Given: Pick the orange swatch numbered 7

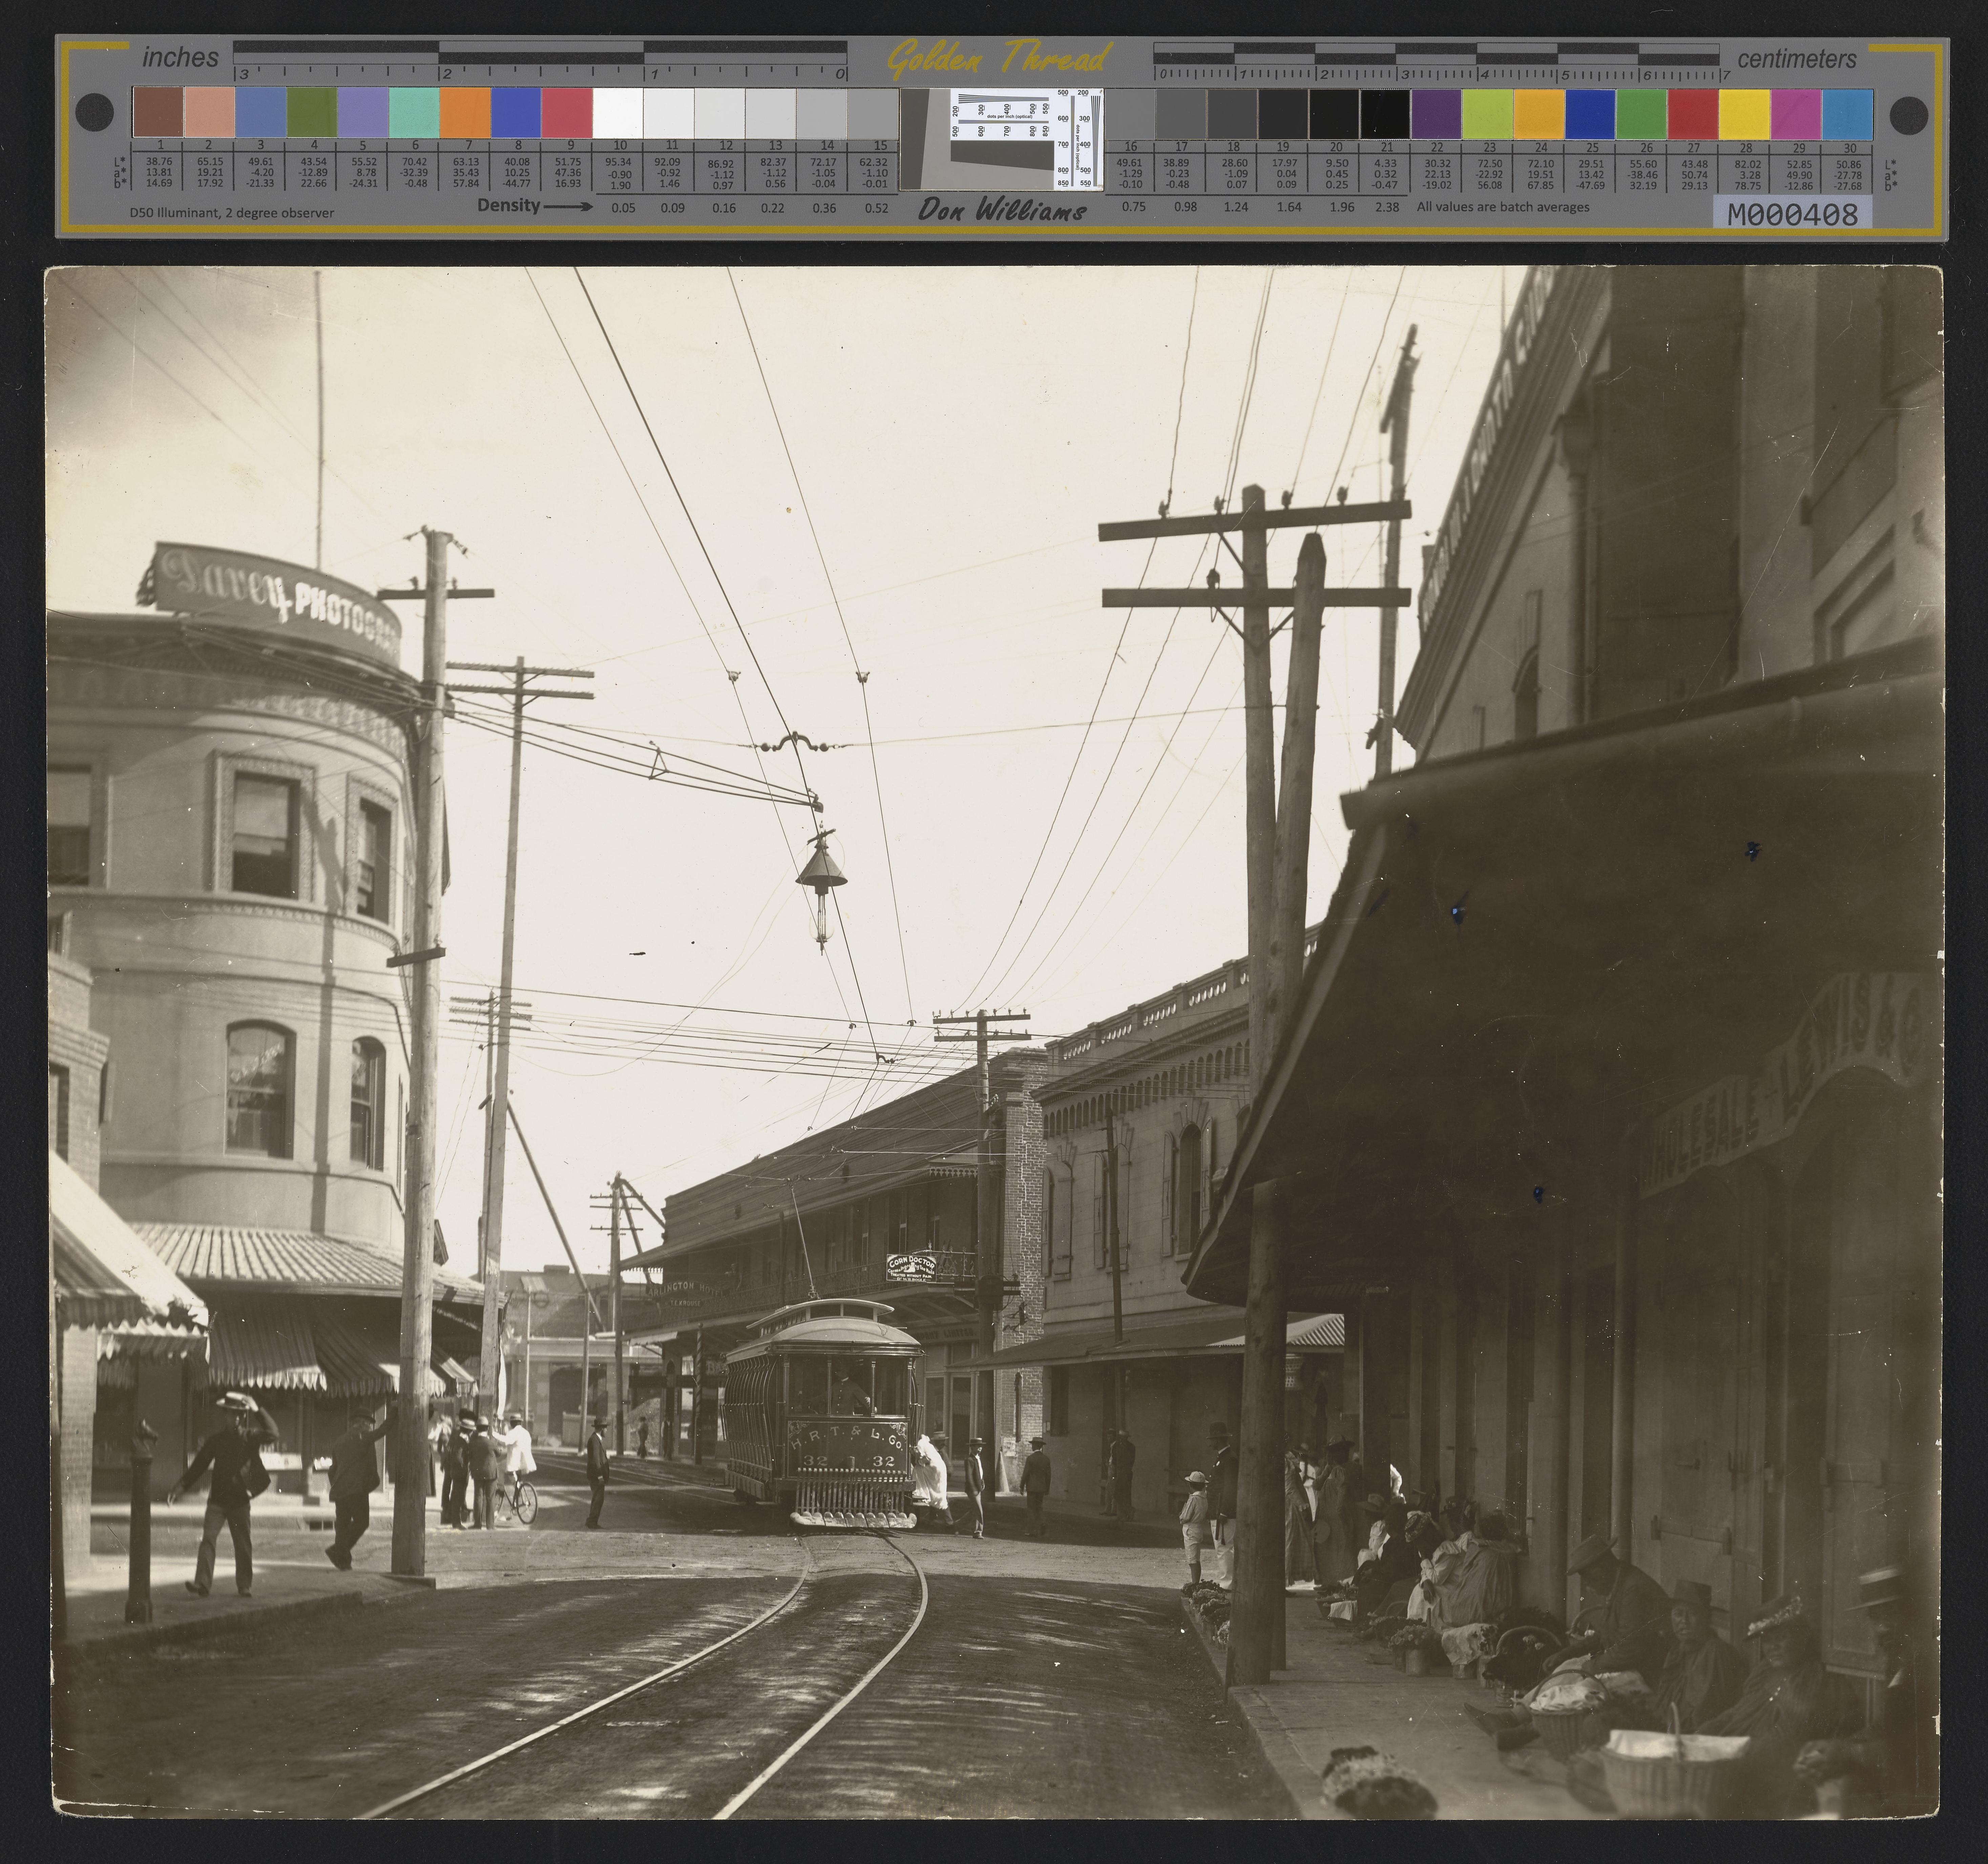Looking at the screenshot, I should click(465, 112).
